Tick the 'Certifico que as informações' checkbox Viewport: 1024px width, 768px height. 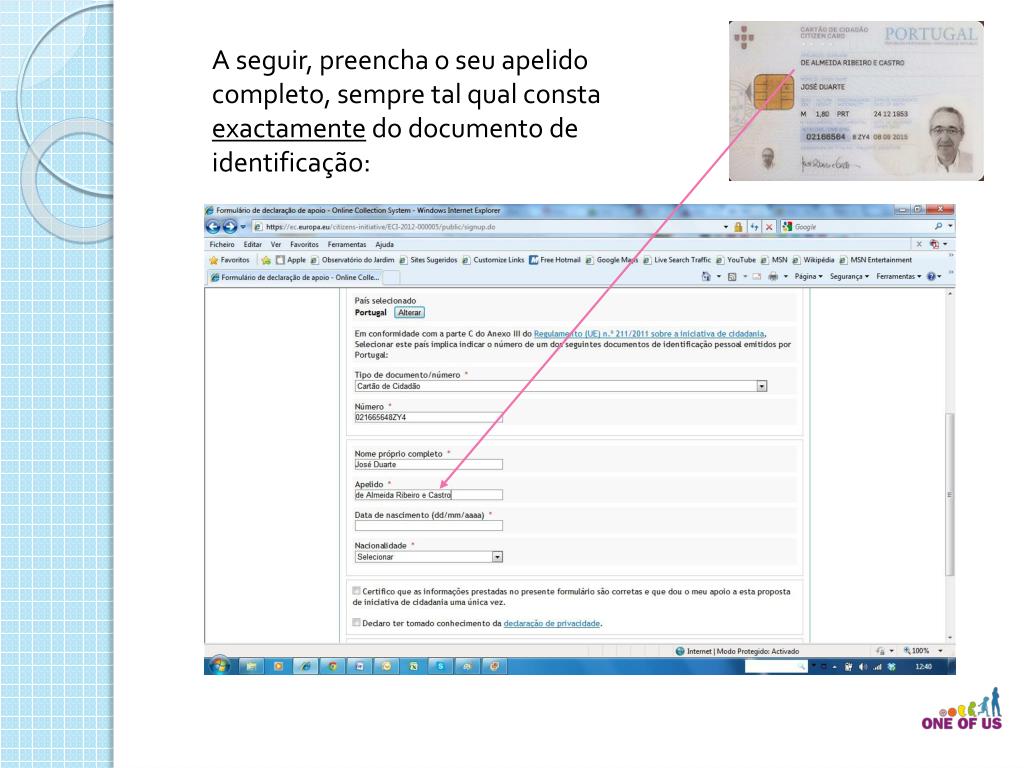pos(357,591)
